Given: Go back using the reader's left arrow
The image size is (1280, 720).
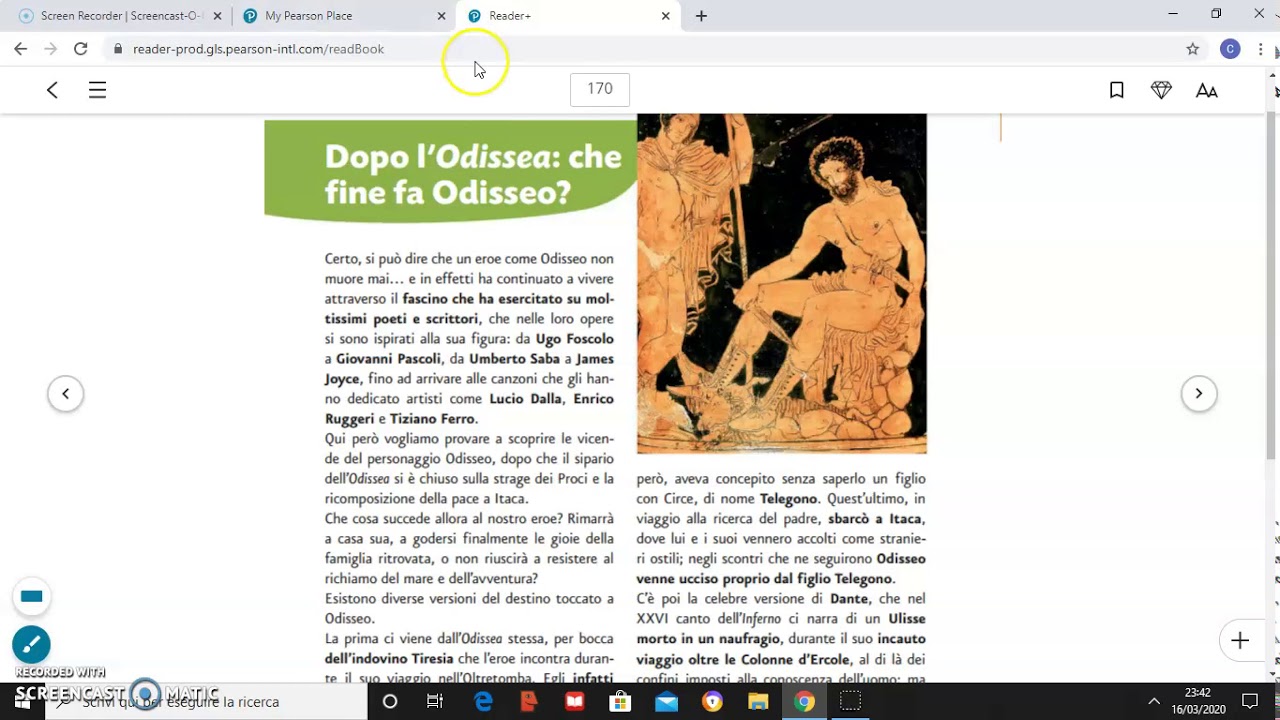Looking at the screenshot, I should pos(52,90).
